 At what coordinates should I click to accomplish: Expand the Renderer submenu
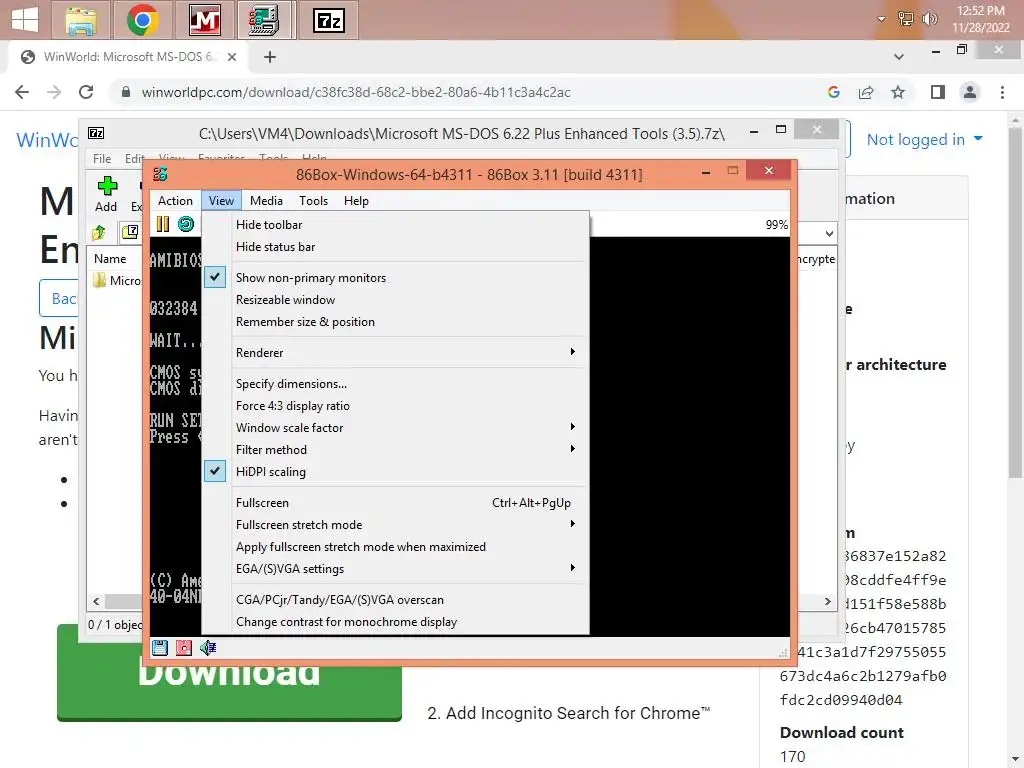(396, 353)
